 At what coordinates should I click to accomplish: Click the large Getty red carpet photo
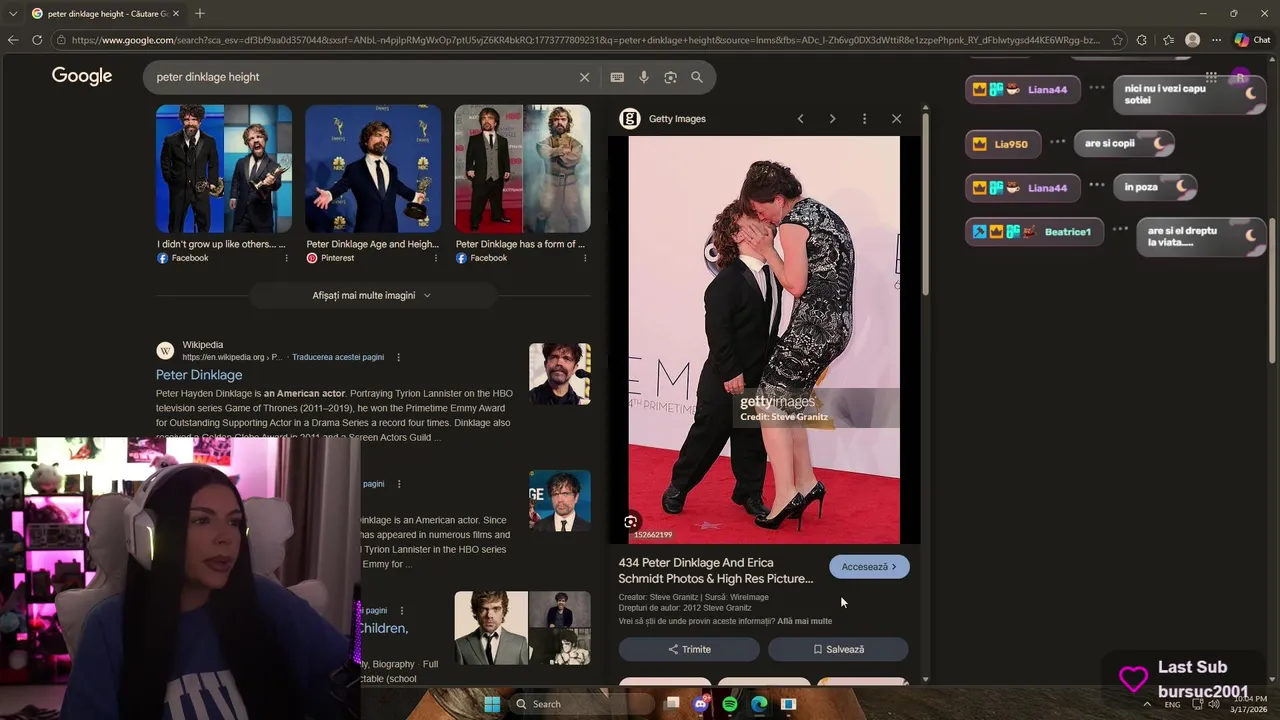pos(764,340)
